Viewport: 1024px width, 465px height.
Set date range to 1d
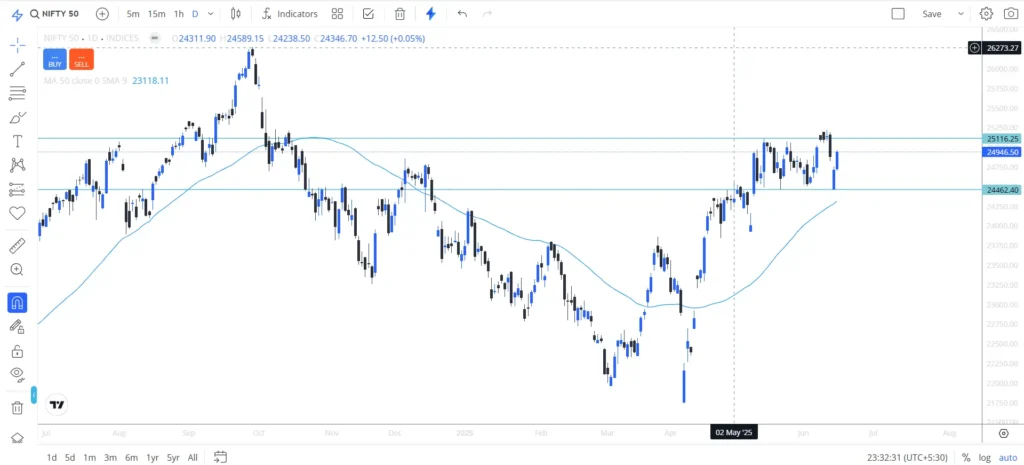coord(52,457)
